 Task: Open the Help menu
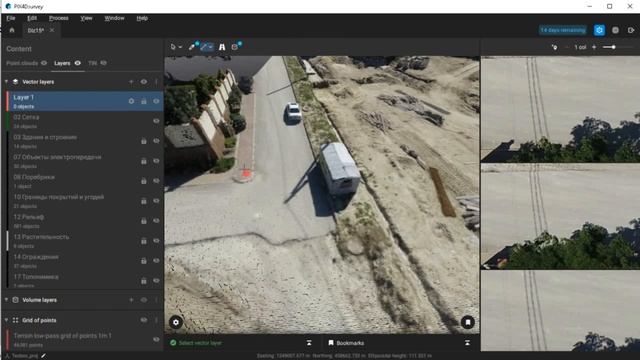142,18
